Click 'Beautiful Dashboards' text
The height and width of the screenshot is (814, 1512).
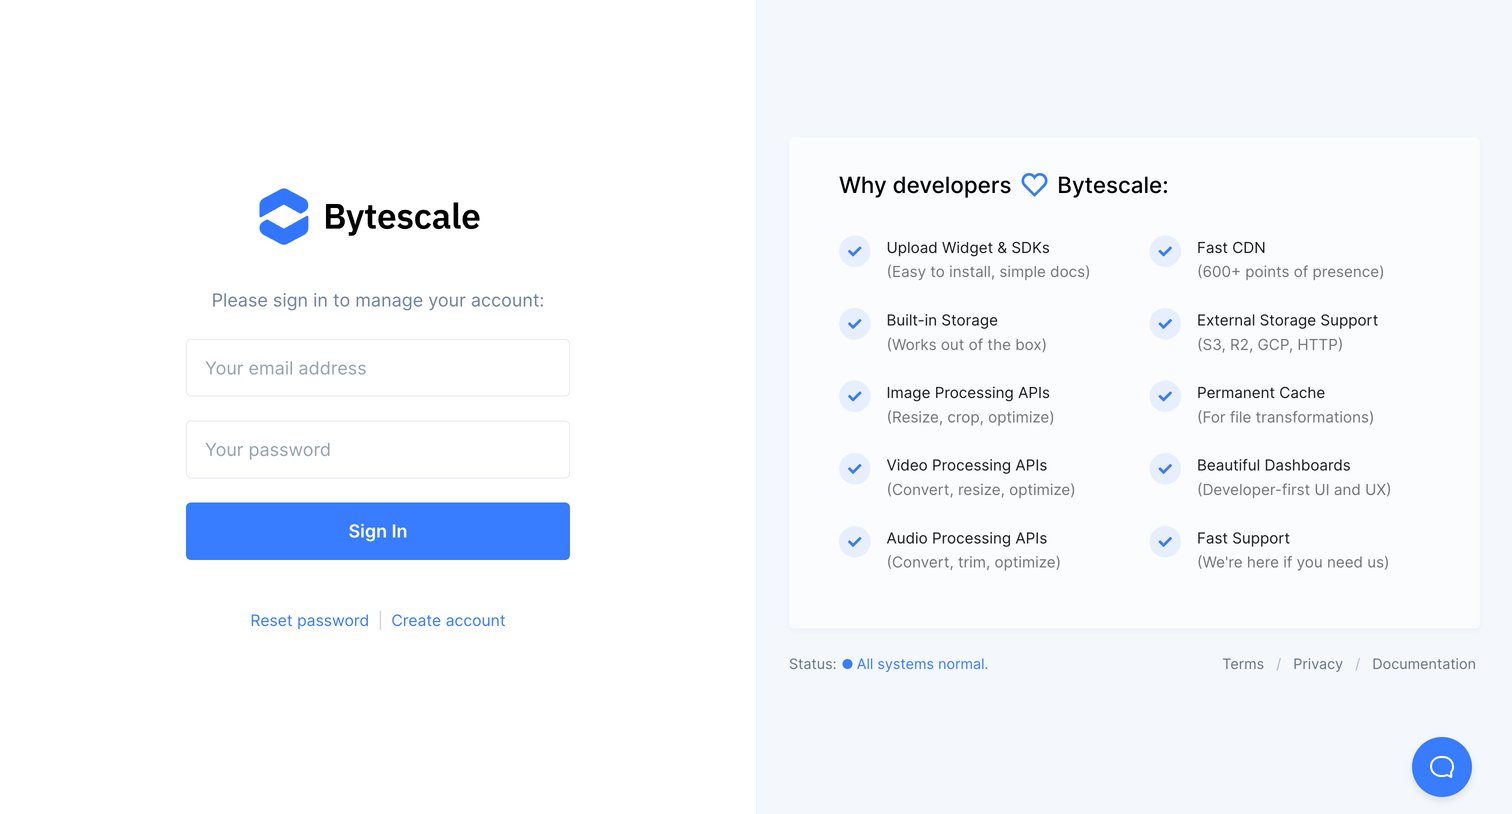tap(1274, 465)
